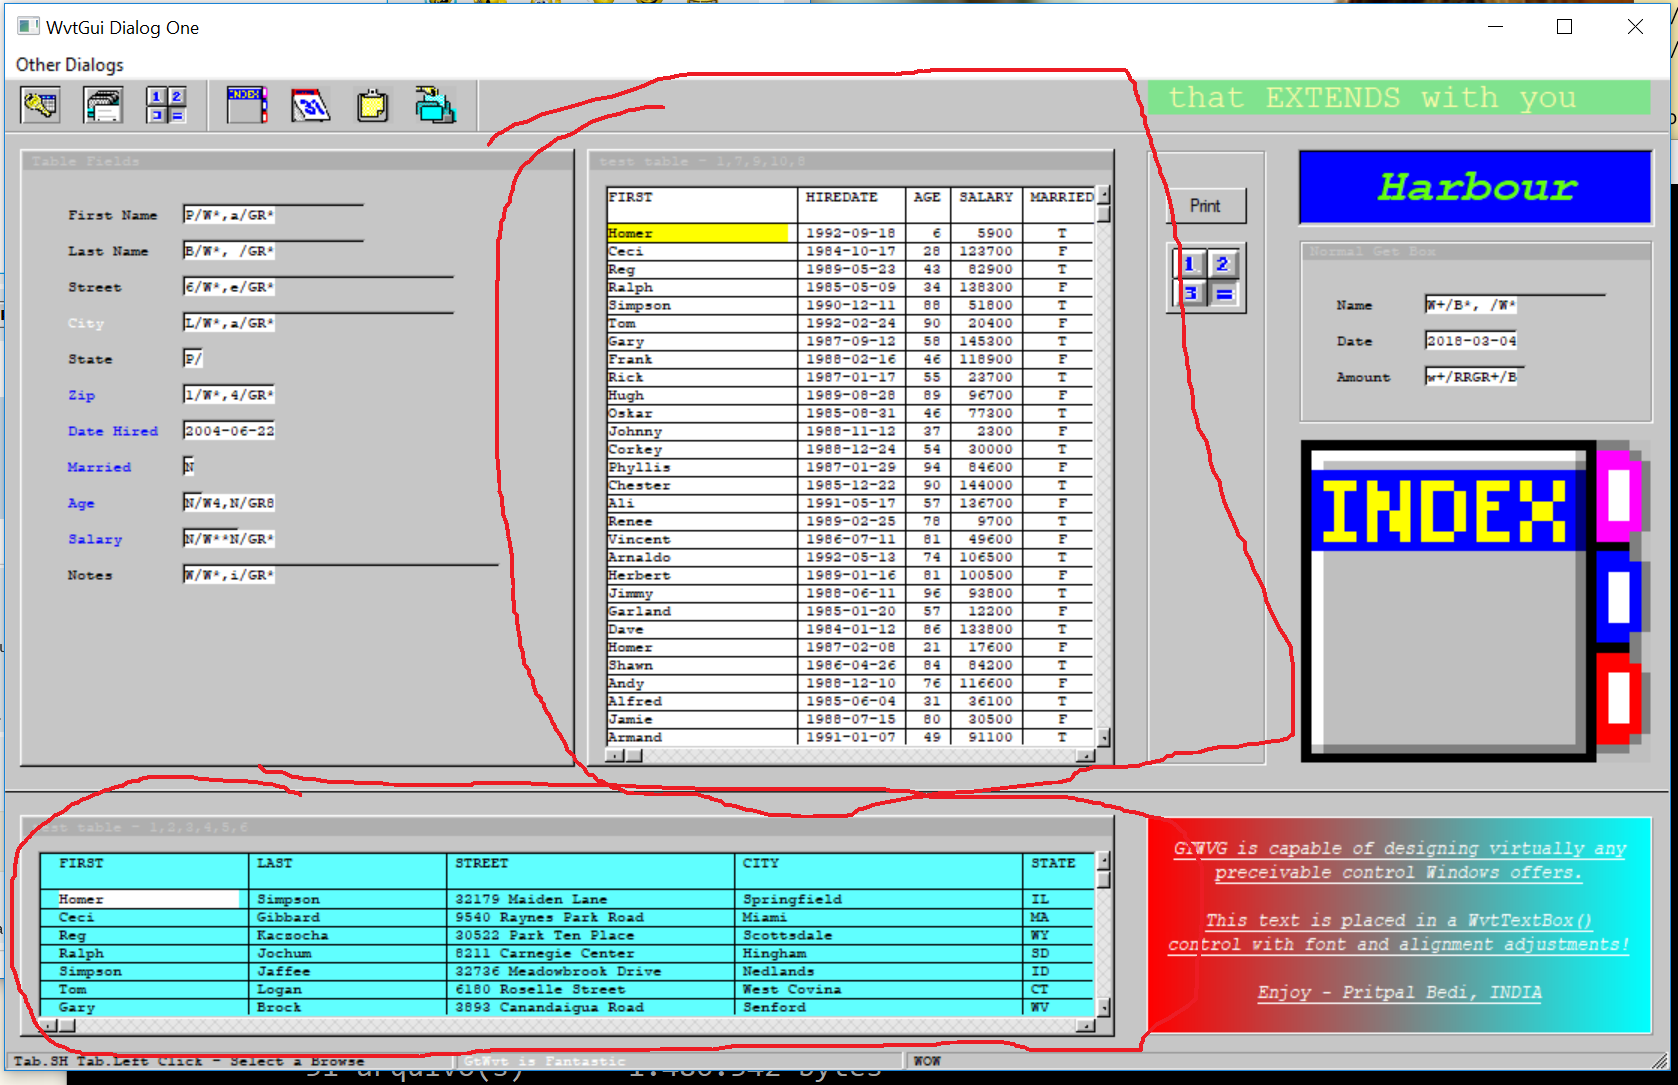Click the MARRIED column header

(x=1060, y=197)
